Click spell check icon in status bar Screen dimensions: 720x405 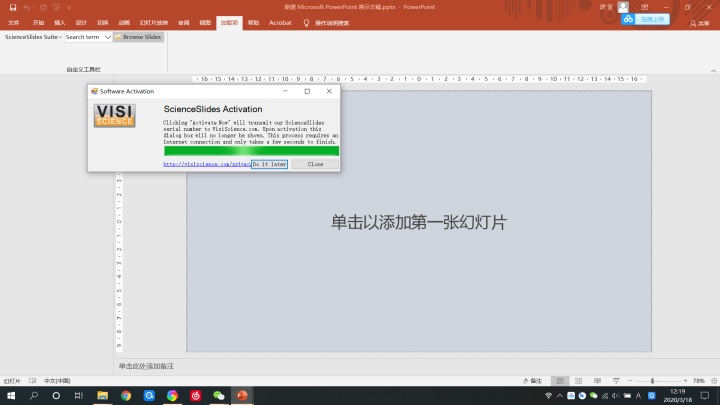pos(33,381)
